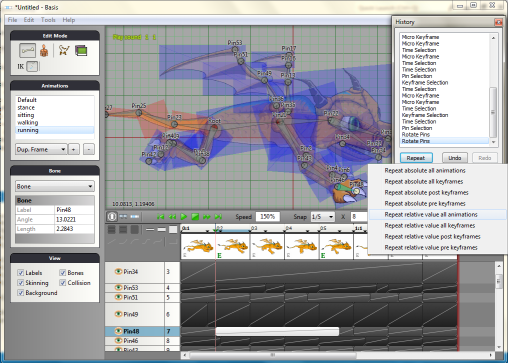Click the Speed 150% input field
The width and height of the screenshot is (508, 363).
[x=268, y=217]
